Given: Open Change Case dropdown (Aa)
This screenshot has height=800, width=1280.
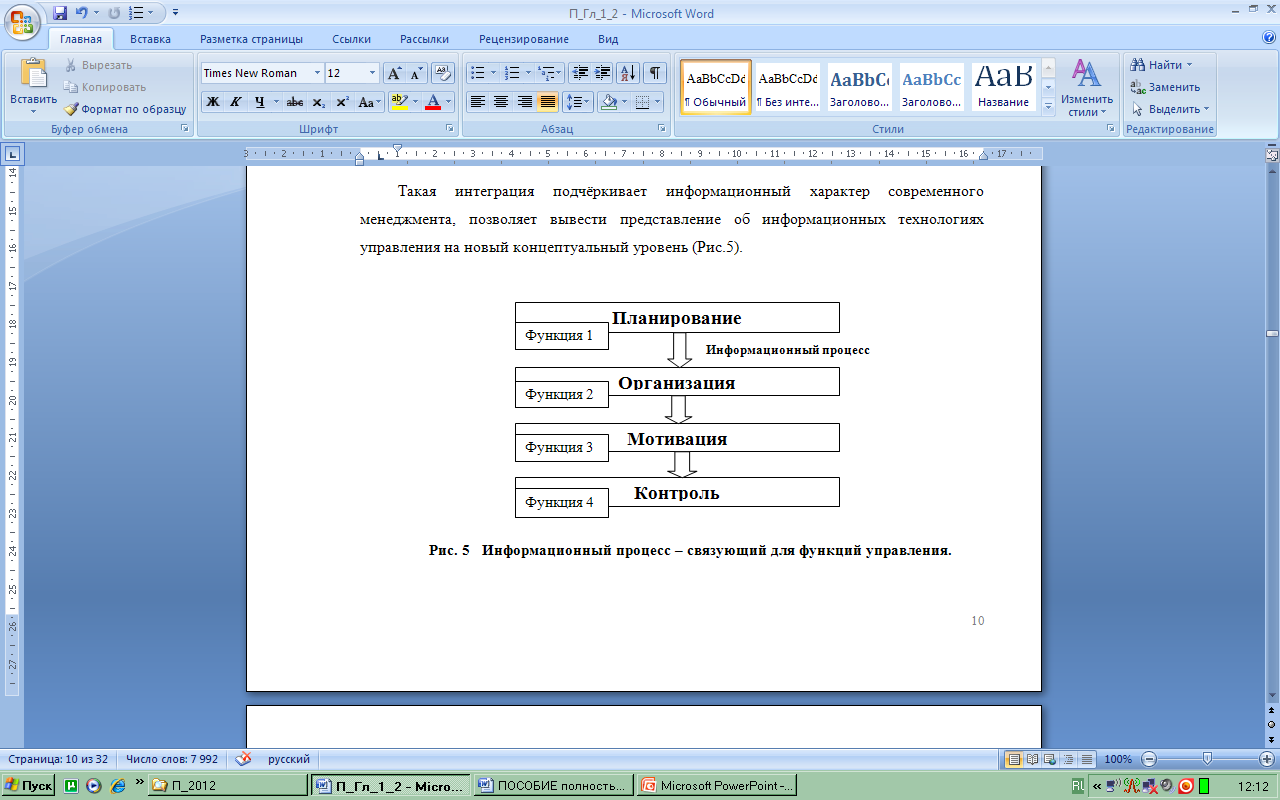Looking at the screenshot, I should [368, 102].
